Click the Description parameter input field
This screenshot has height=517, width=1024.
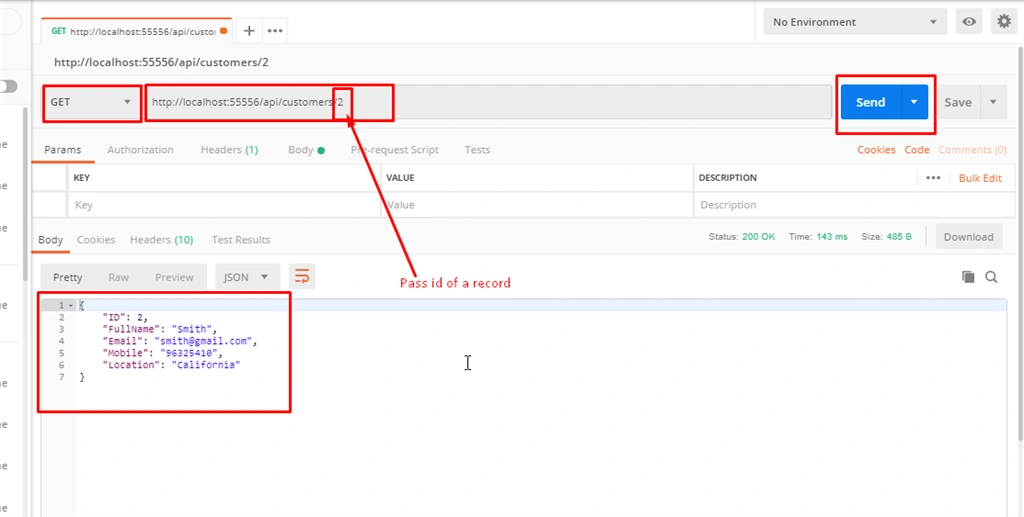click(x=854, y=205)
